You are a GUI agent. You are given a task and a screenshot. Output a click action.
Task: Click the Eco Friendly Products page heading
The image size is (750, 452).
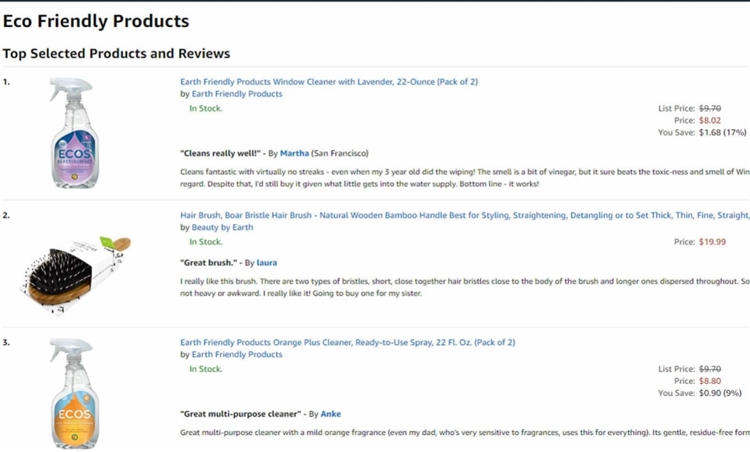tap(96, 21)
